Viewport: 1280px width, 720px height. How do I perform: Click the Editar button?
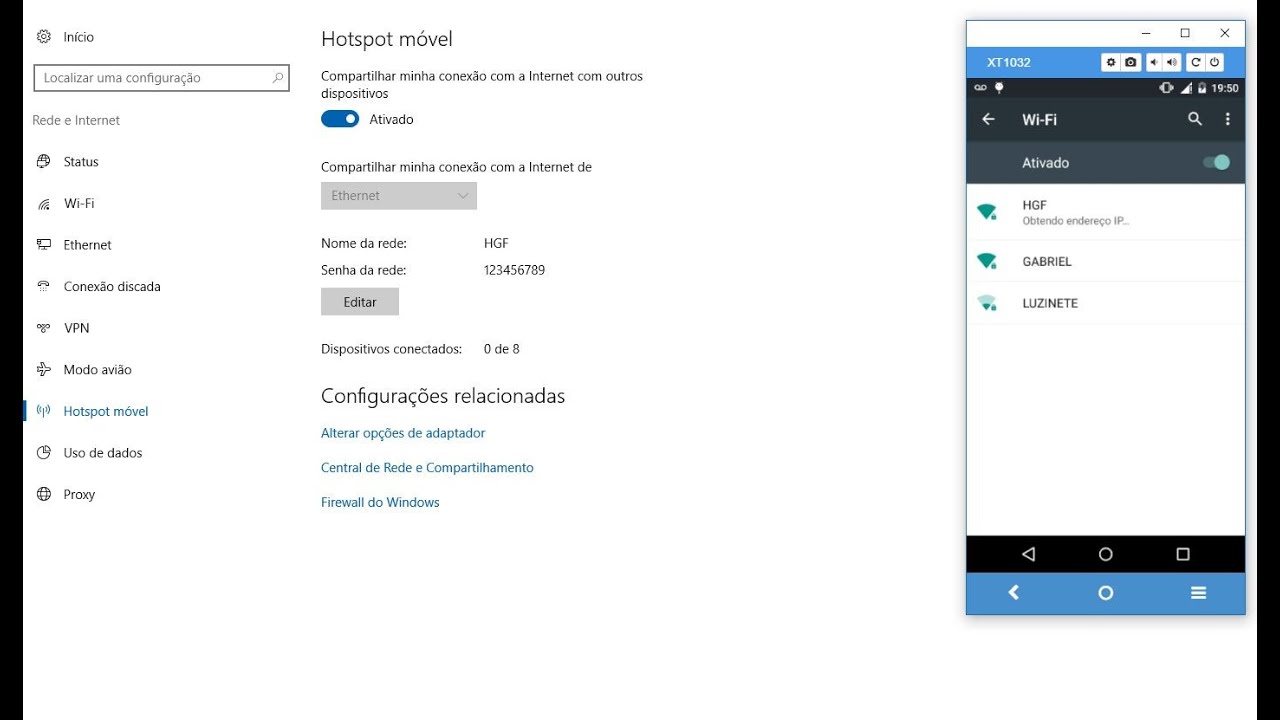pos(360,302)
